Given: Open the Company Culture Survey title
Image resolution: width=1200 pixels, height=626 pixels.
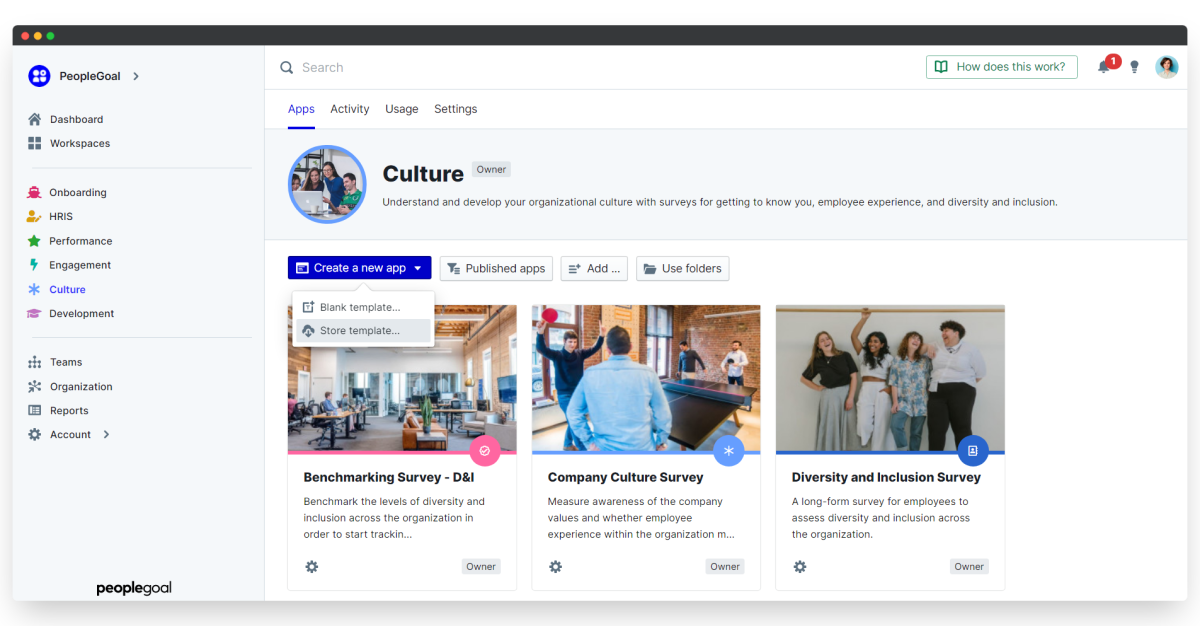Looking at the screenshot, I should point(626,478).
